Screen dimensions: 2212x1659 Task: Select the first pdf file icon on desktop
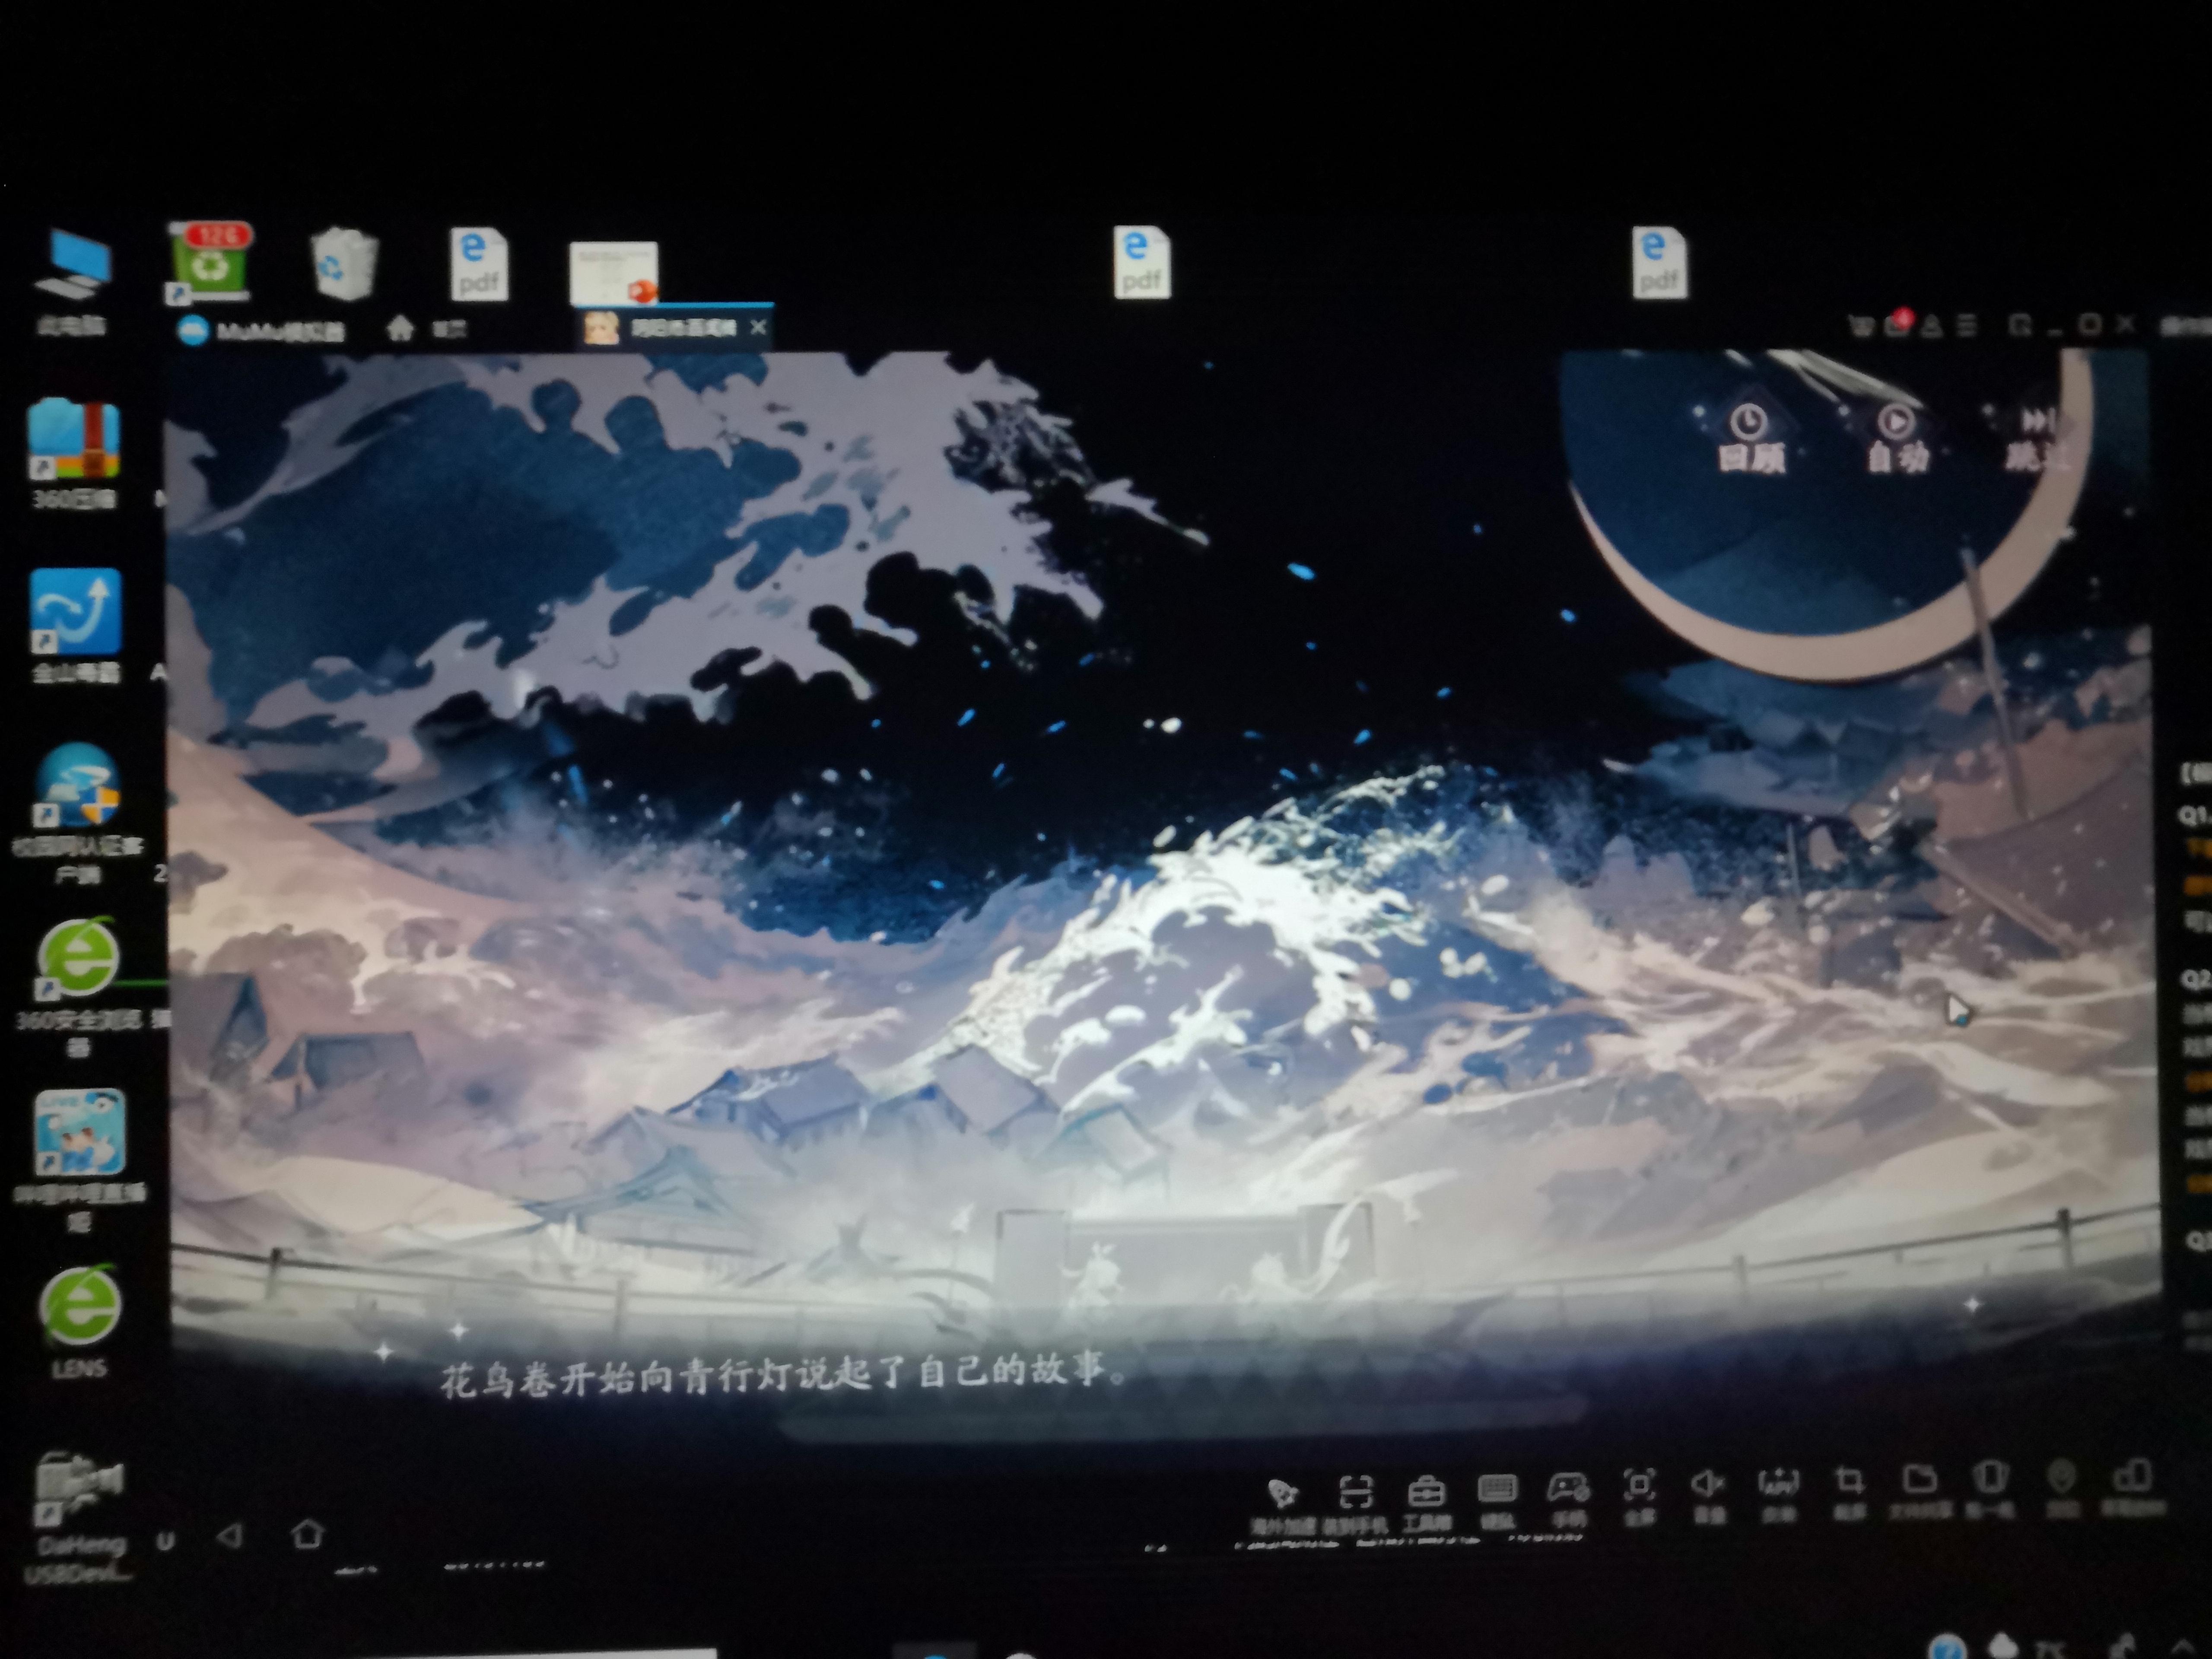479,264
